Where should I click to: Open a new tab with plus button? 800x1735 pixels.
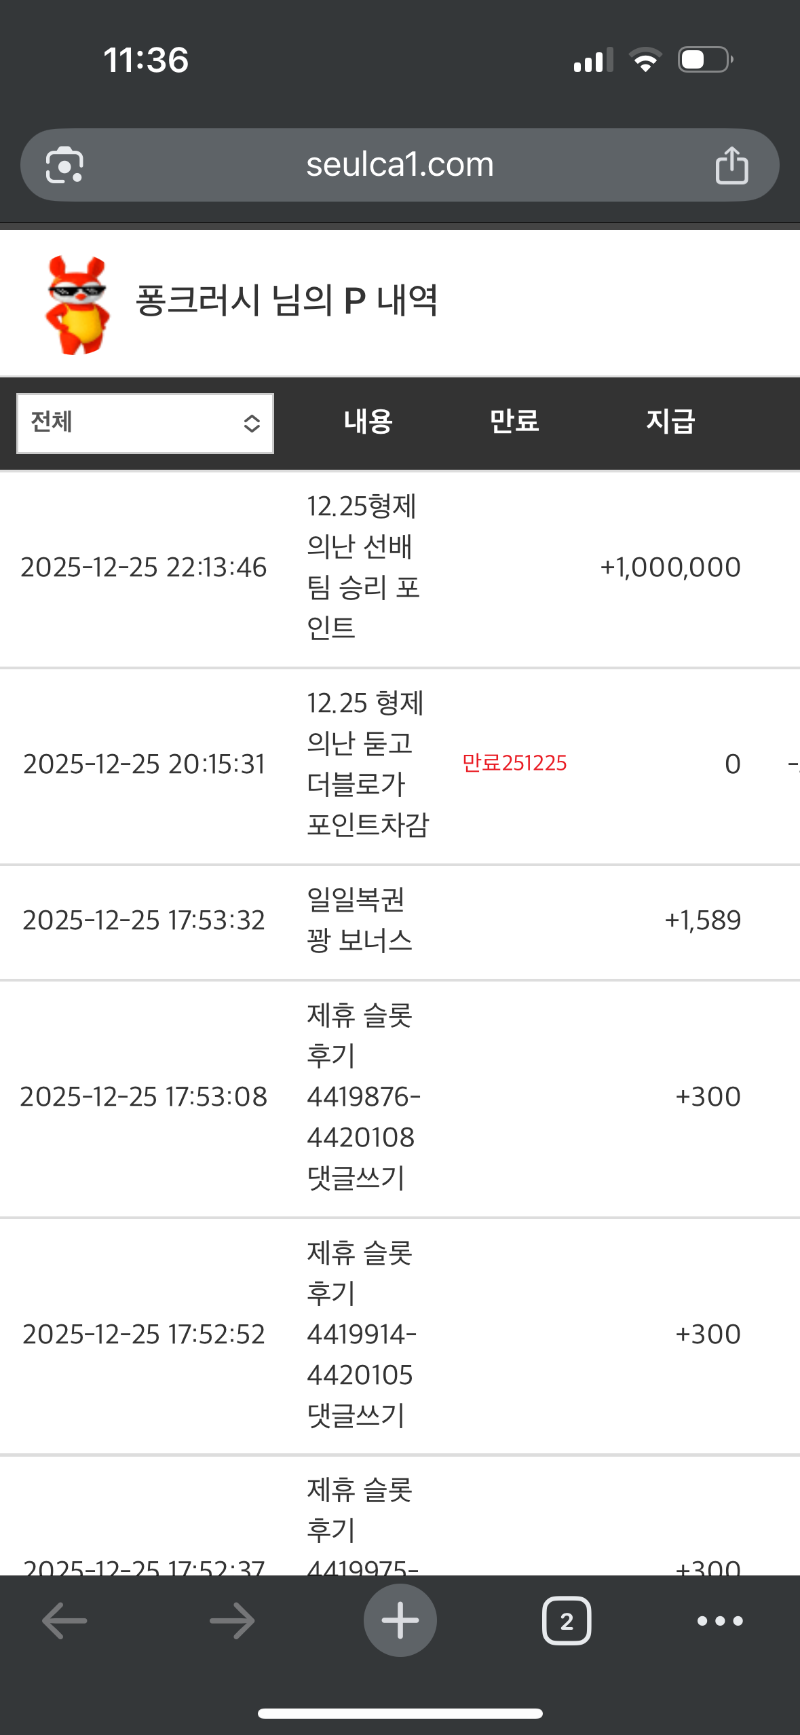(400, 1621)
